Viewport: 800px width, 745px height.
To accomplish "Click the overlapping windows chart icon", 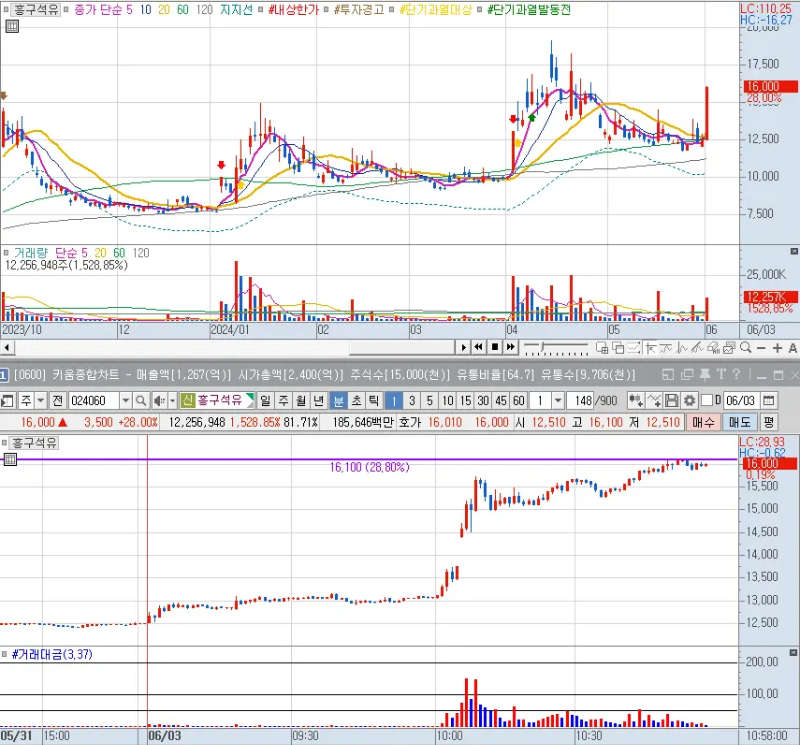I will [x=618, y=348].
